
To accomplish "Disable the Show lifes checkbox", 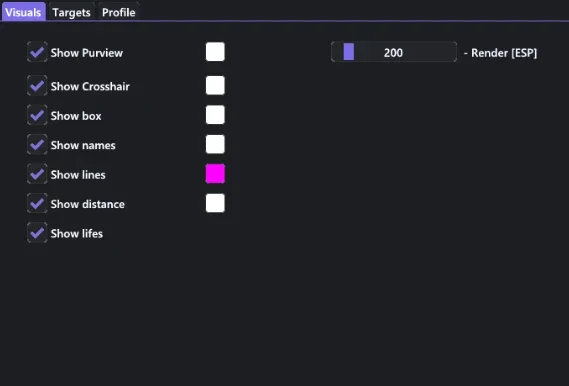I will tap(37, 233).
